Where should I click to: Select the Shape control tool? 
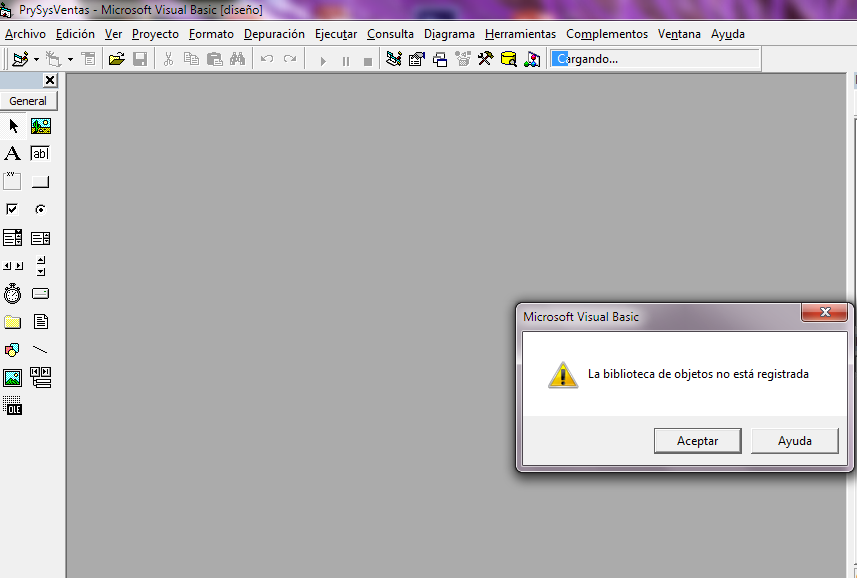12,350
